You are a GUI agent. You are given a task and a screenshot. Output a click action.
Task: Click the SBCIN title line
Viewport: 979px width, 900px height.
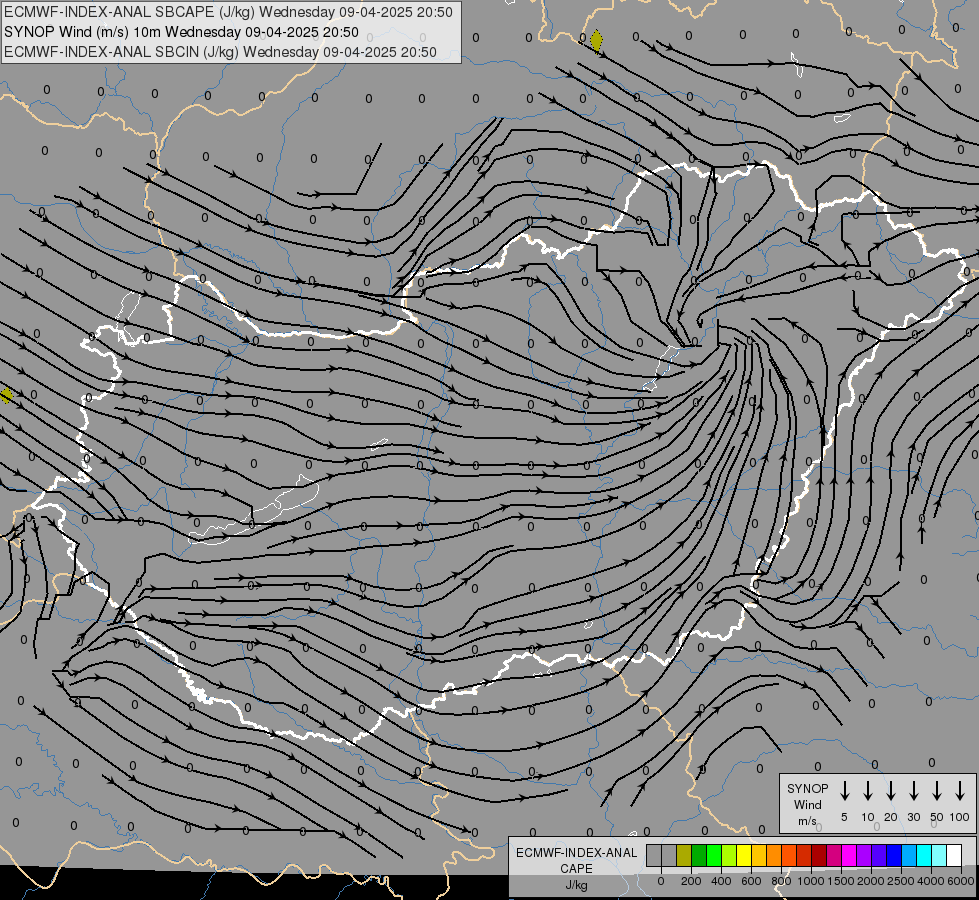pos(220,52)
